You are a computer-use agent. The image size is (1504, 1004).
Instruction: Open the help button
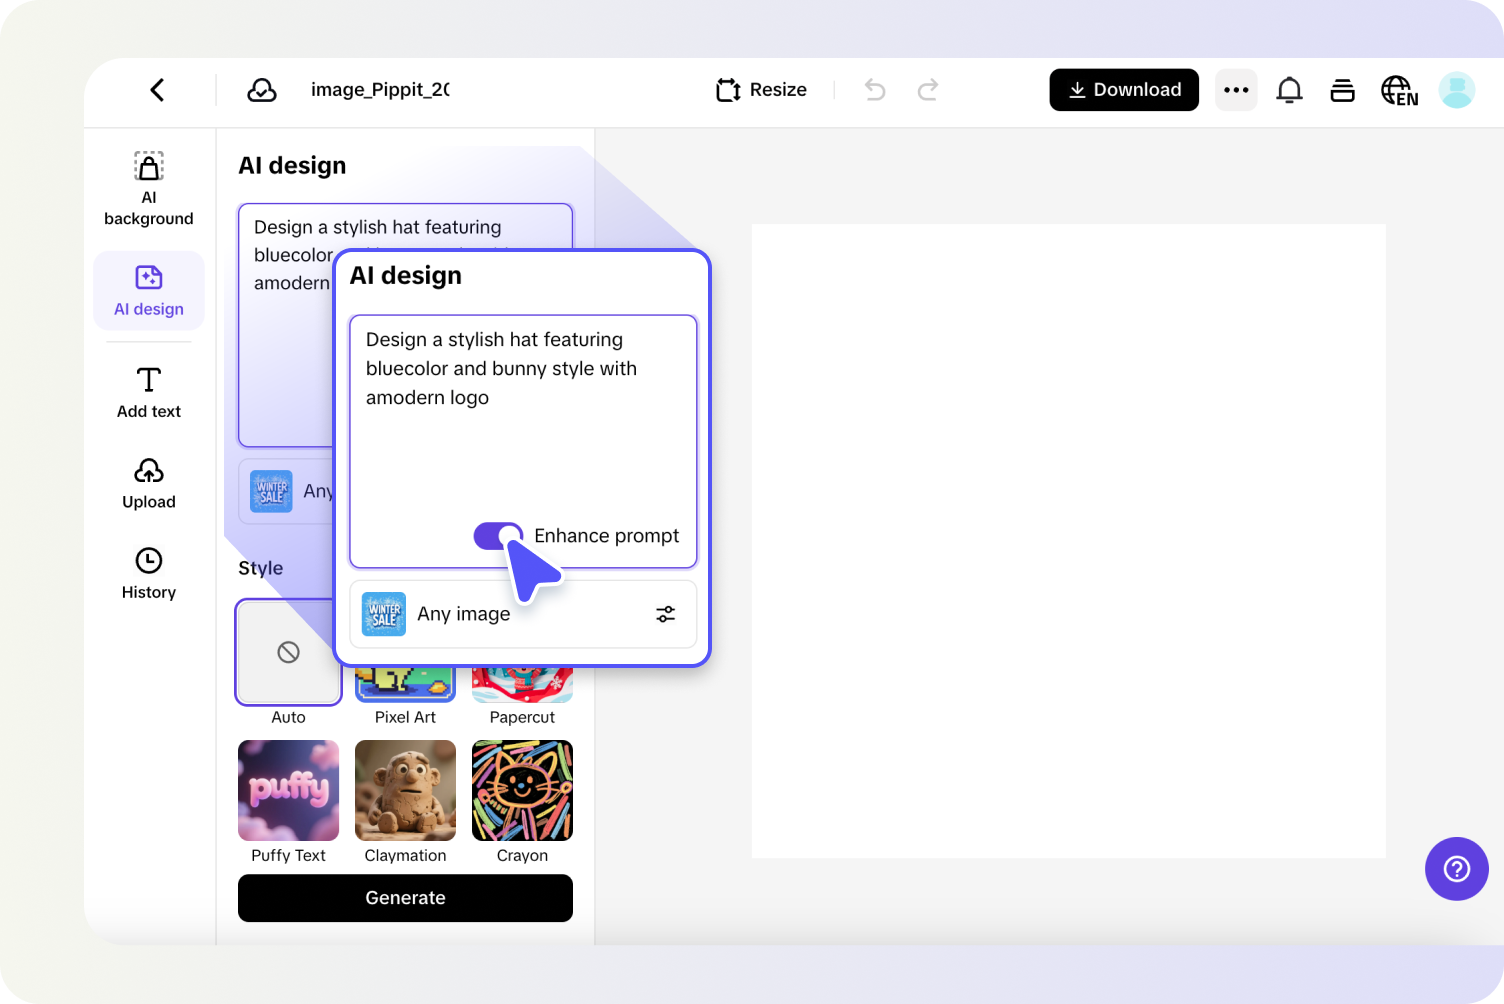pos(1456,868)
